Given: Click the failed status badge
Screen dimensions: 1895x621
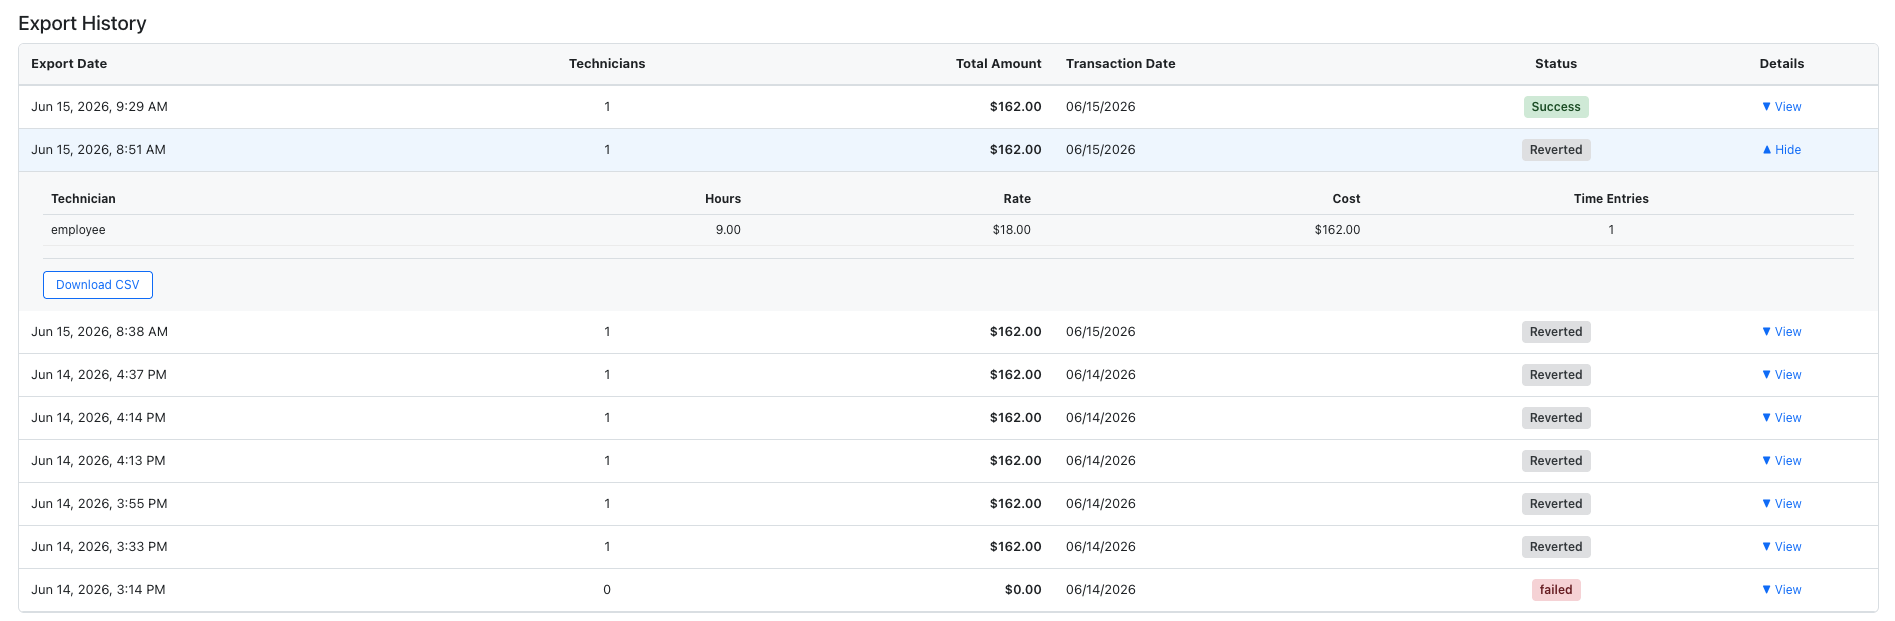Looking at the screenshot, I should pos(1556,590).
